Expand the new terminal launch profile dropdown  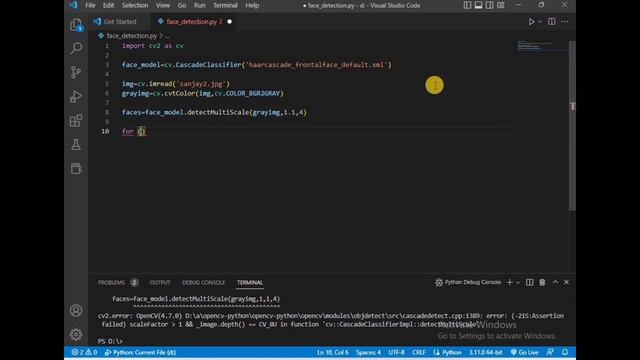[518, 282]
